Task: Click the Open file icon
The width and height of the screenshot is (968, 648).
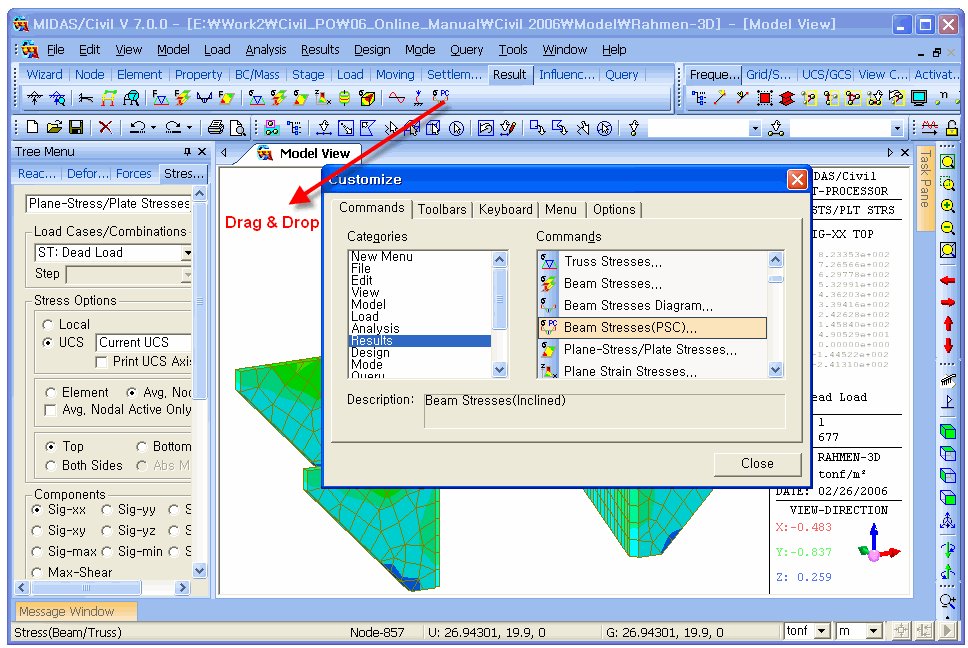Action: point(53,127)
